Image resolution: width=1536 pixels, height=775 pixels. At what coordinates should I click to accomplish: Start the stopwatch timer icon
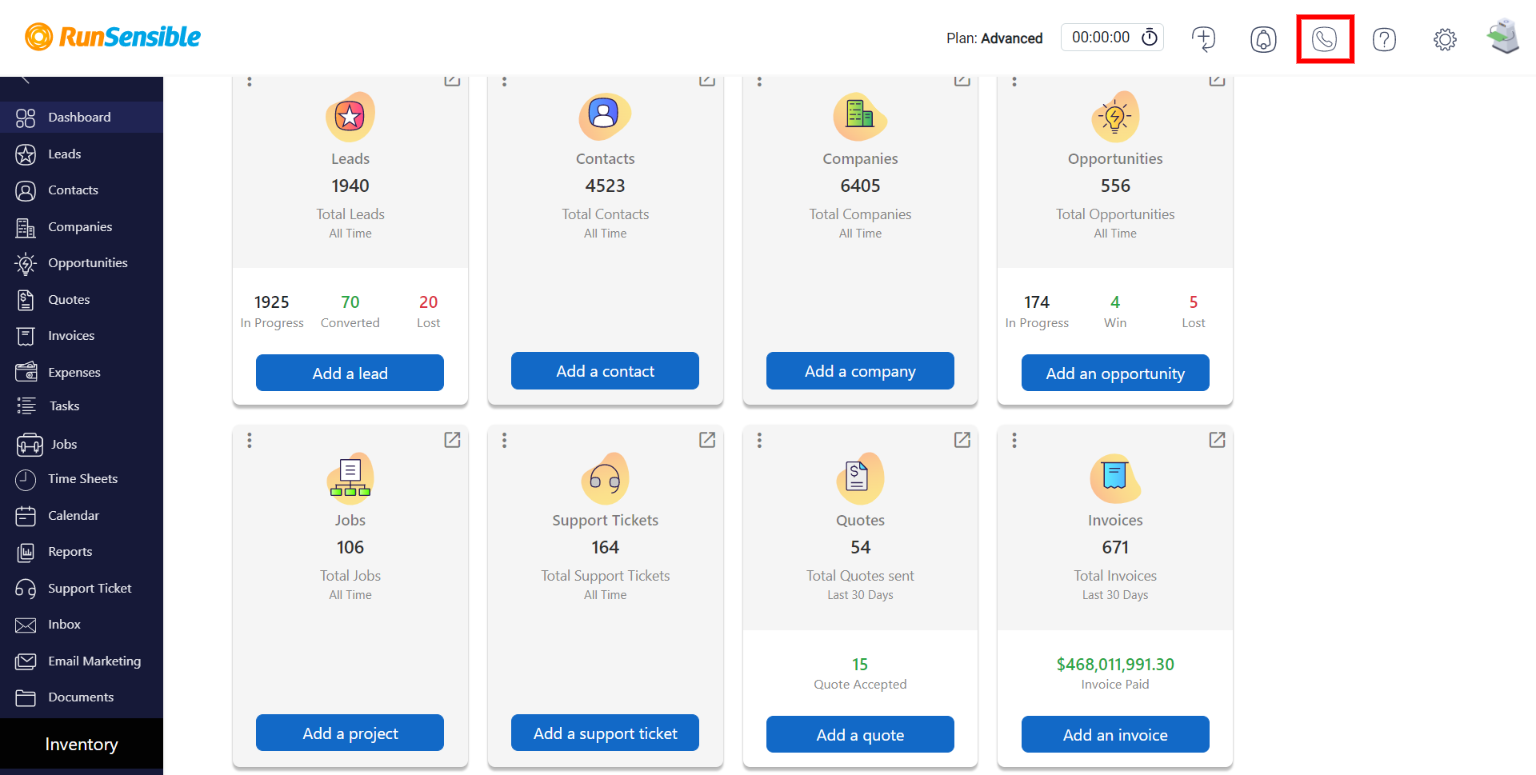[x=1150, y=38]
